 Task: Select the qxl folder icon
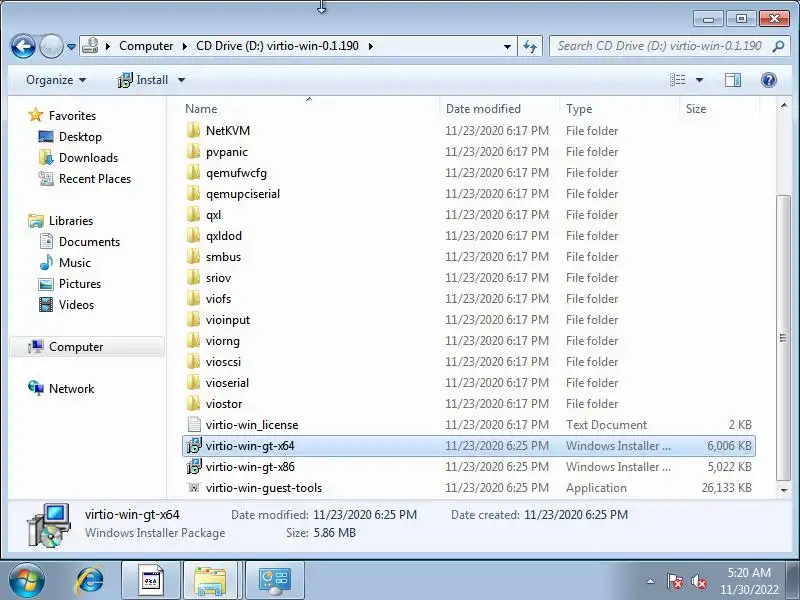click(193, 214)
